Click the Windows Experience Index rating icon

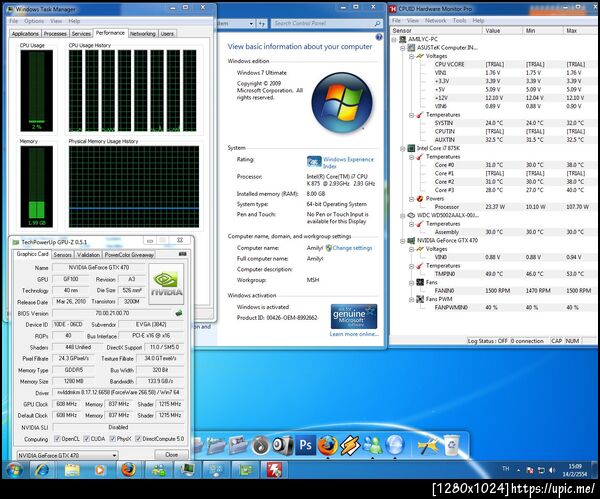click(x=314, y=161)
